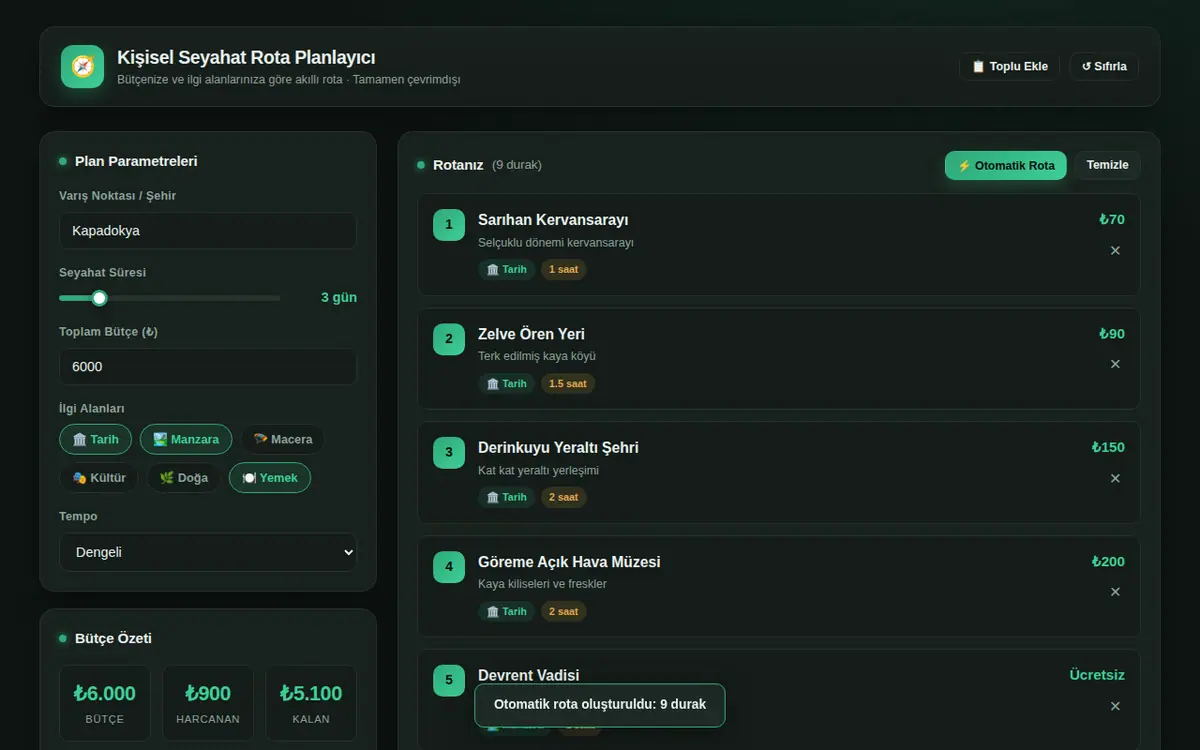1200x750 pixels.
Task: Click the Ücretsiz label on Devrent Vadisi
Action: tap(1097, 675)
